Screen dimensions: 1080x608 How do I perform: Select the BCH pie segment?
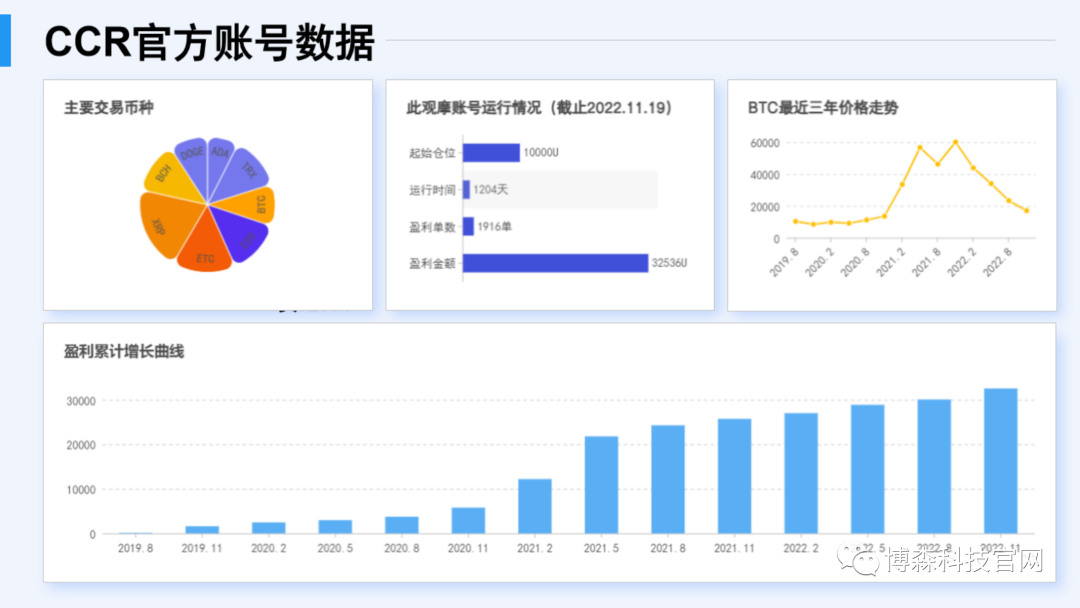coord(163,171)
